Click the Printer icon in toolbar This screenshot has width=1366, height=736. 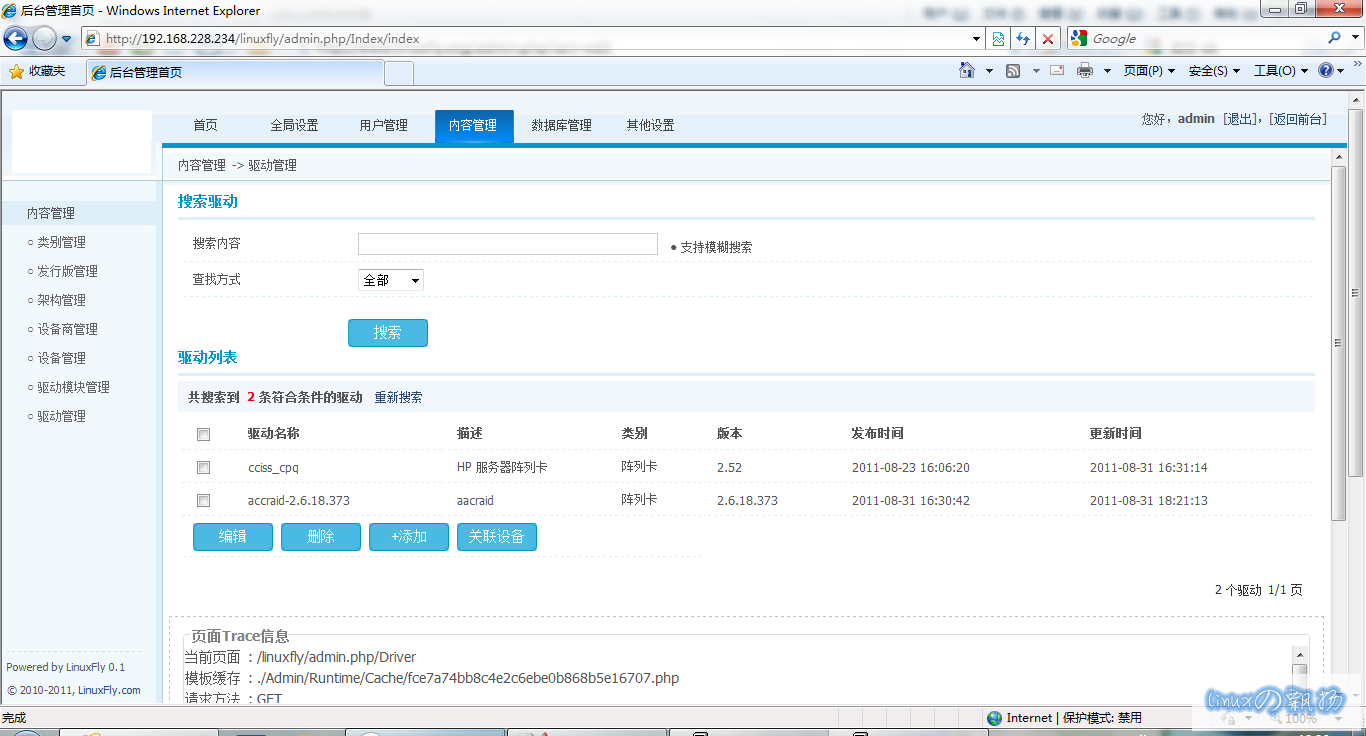pyautogui.click(x=1085, y=71)
